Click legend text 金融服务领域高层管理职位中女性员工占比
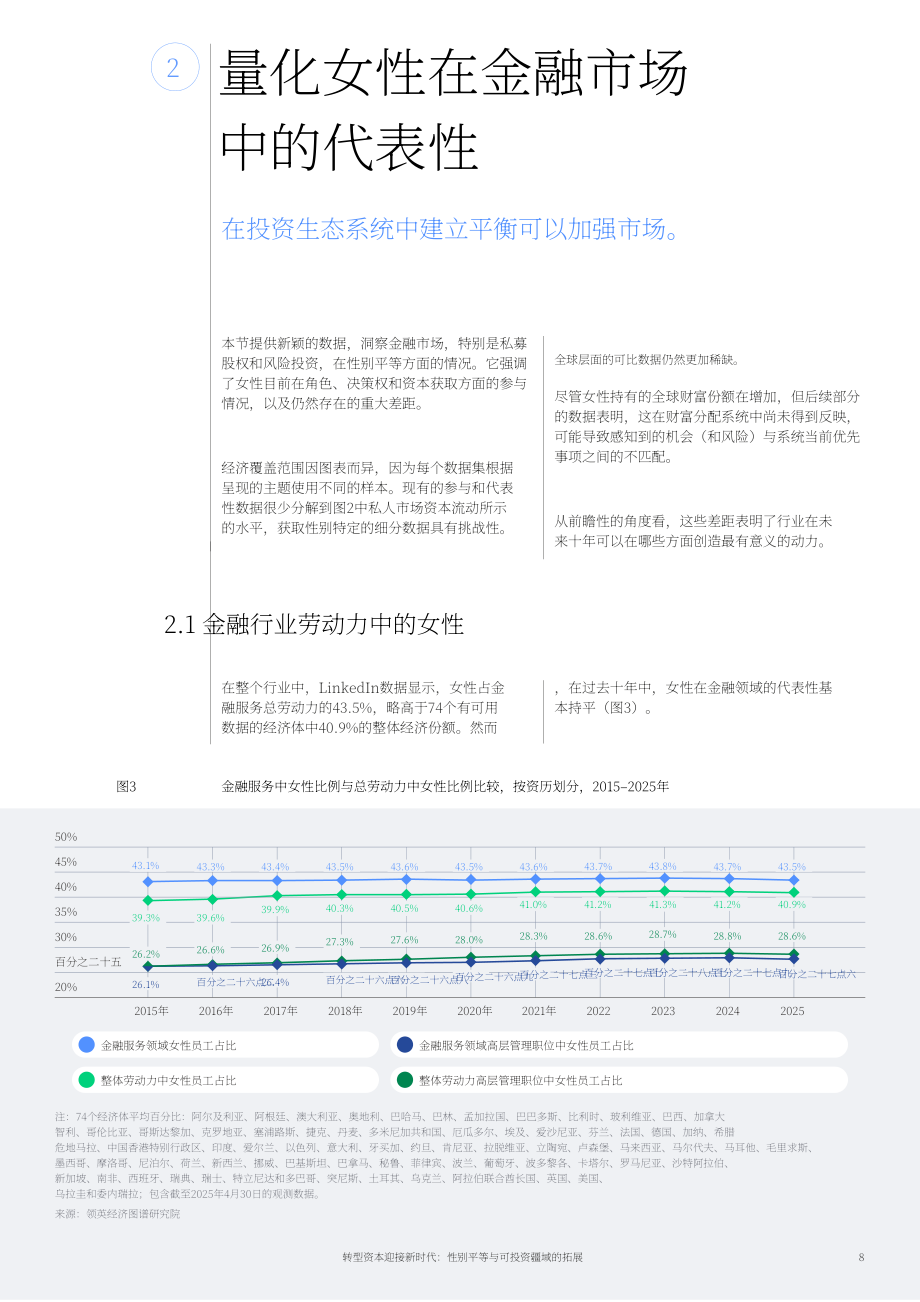This screenshot has width=920, height=1302. pyautogui.click(x=526, y=1045)
